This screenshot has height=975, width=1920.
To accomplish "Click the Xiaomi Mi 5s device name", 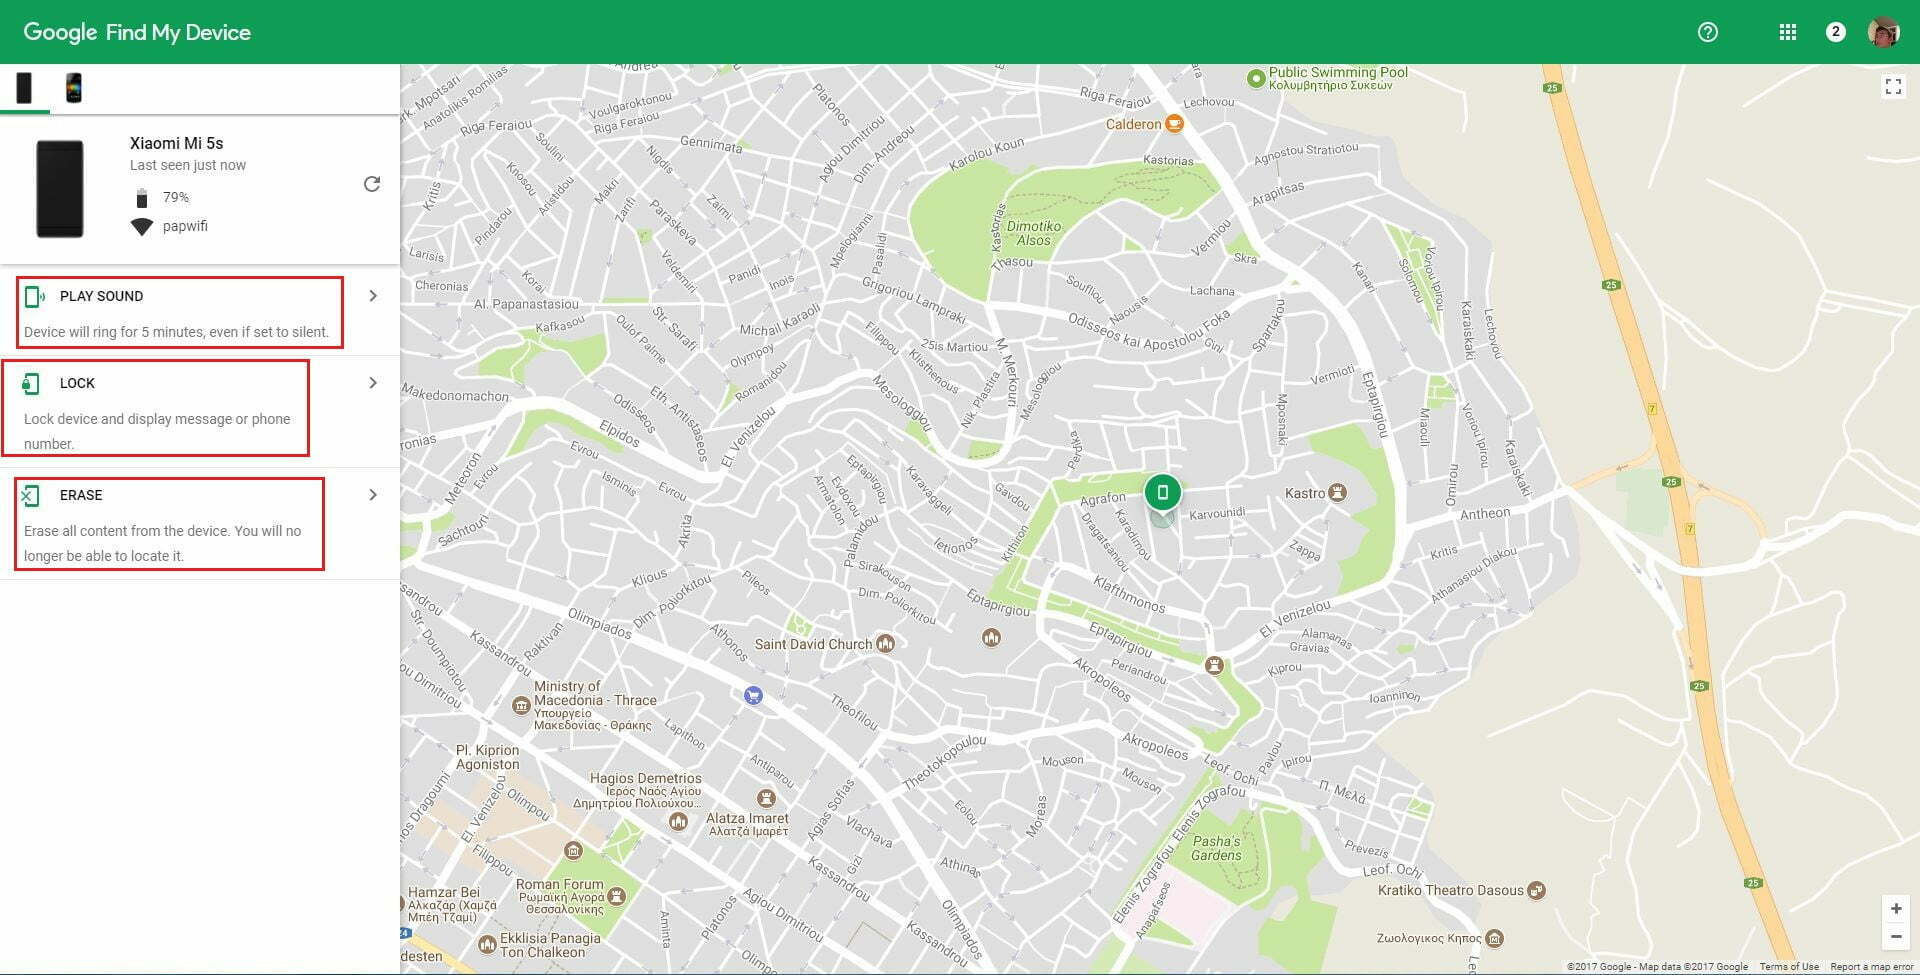I will pyautogui.click(x=177, y=143).
